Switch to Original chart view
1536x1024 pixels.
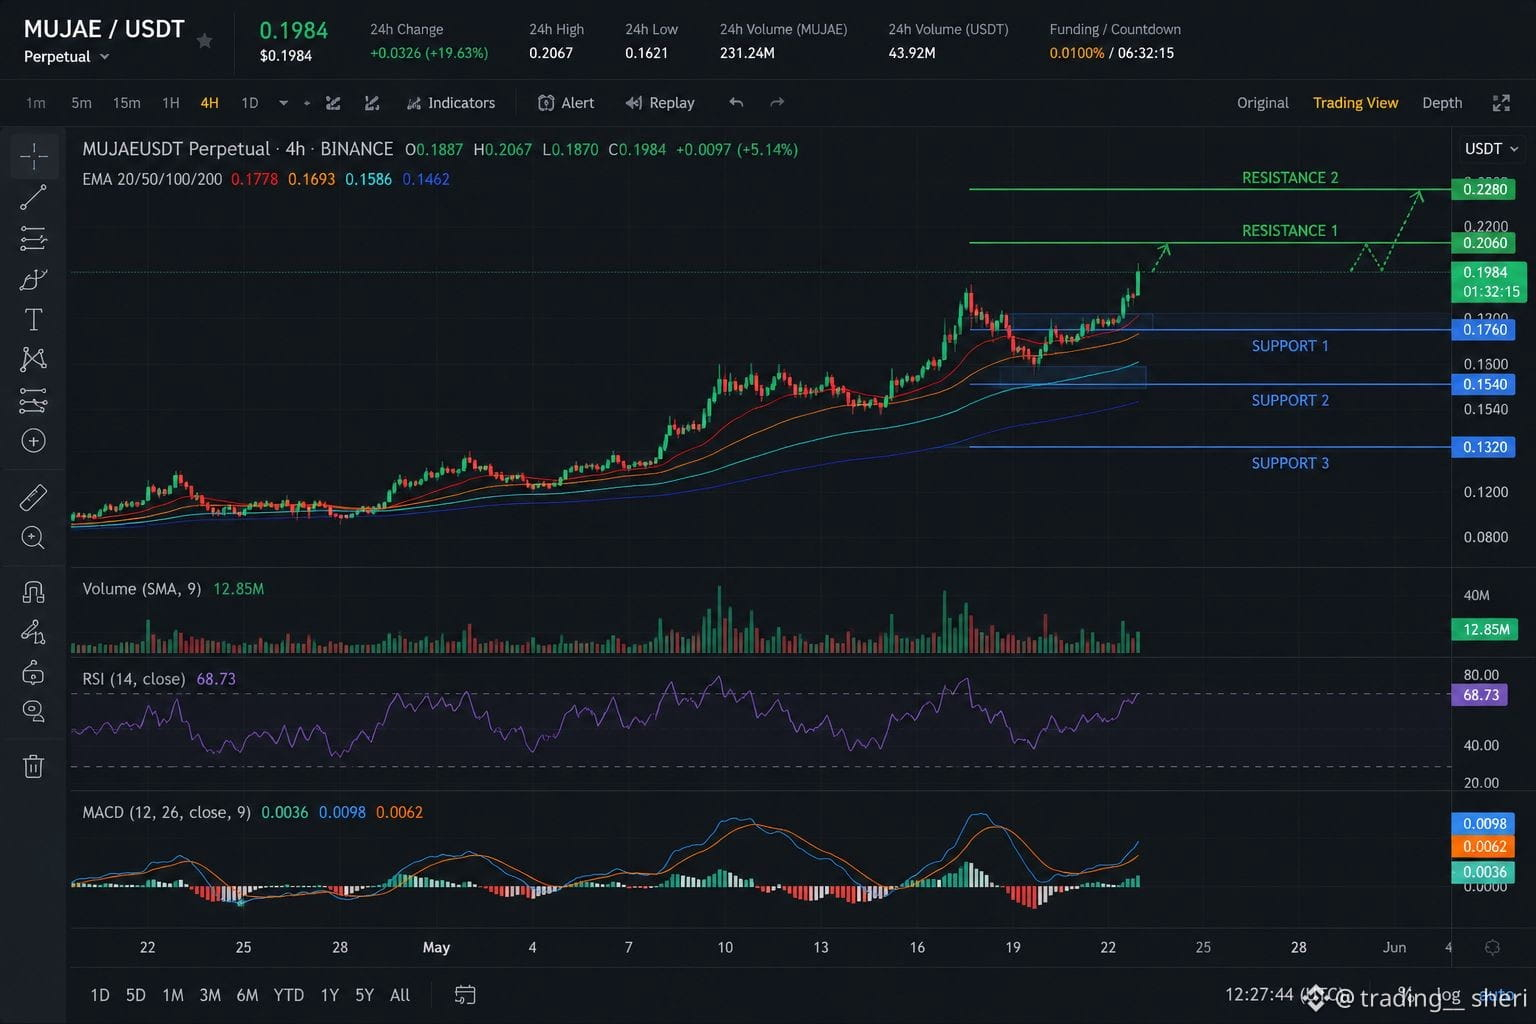coord(1262,103)
